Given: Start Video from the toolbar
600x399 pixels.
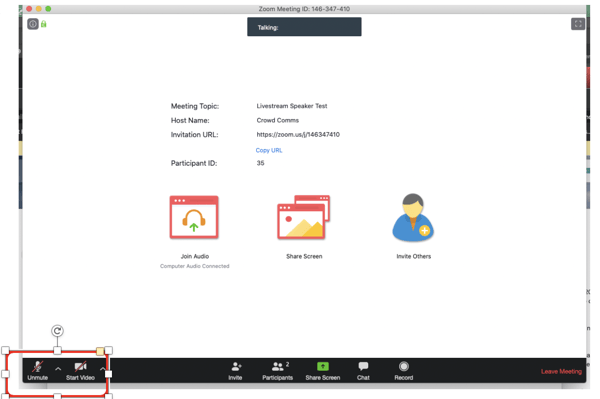Looking at the screenshot, I should tap(80, 371).
